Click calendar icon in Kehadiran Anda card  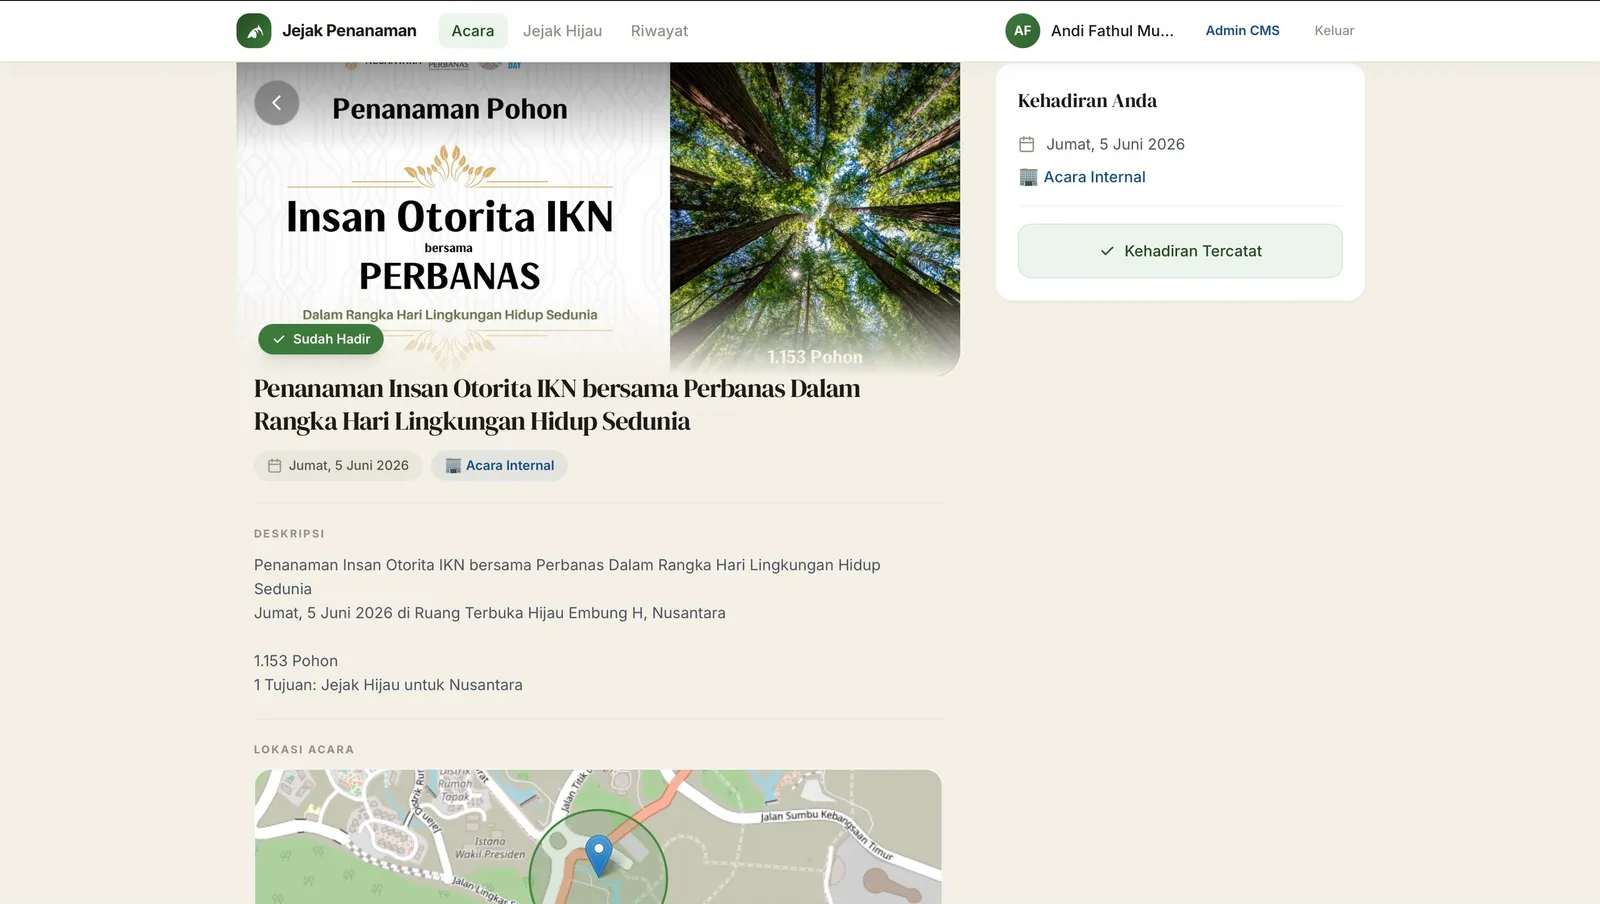click(1027, 144)
